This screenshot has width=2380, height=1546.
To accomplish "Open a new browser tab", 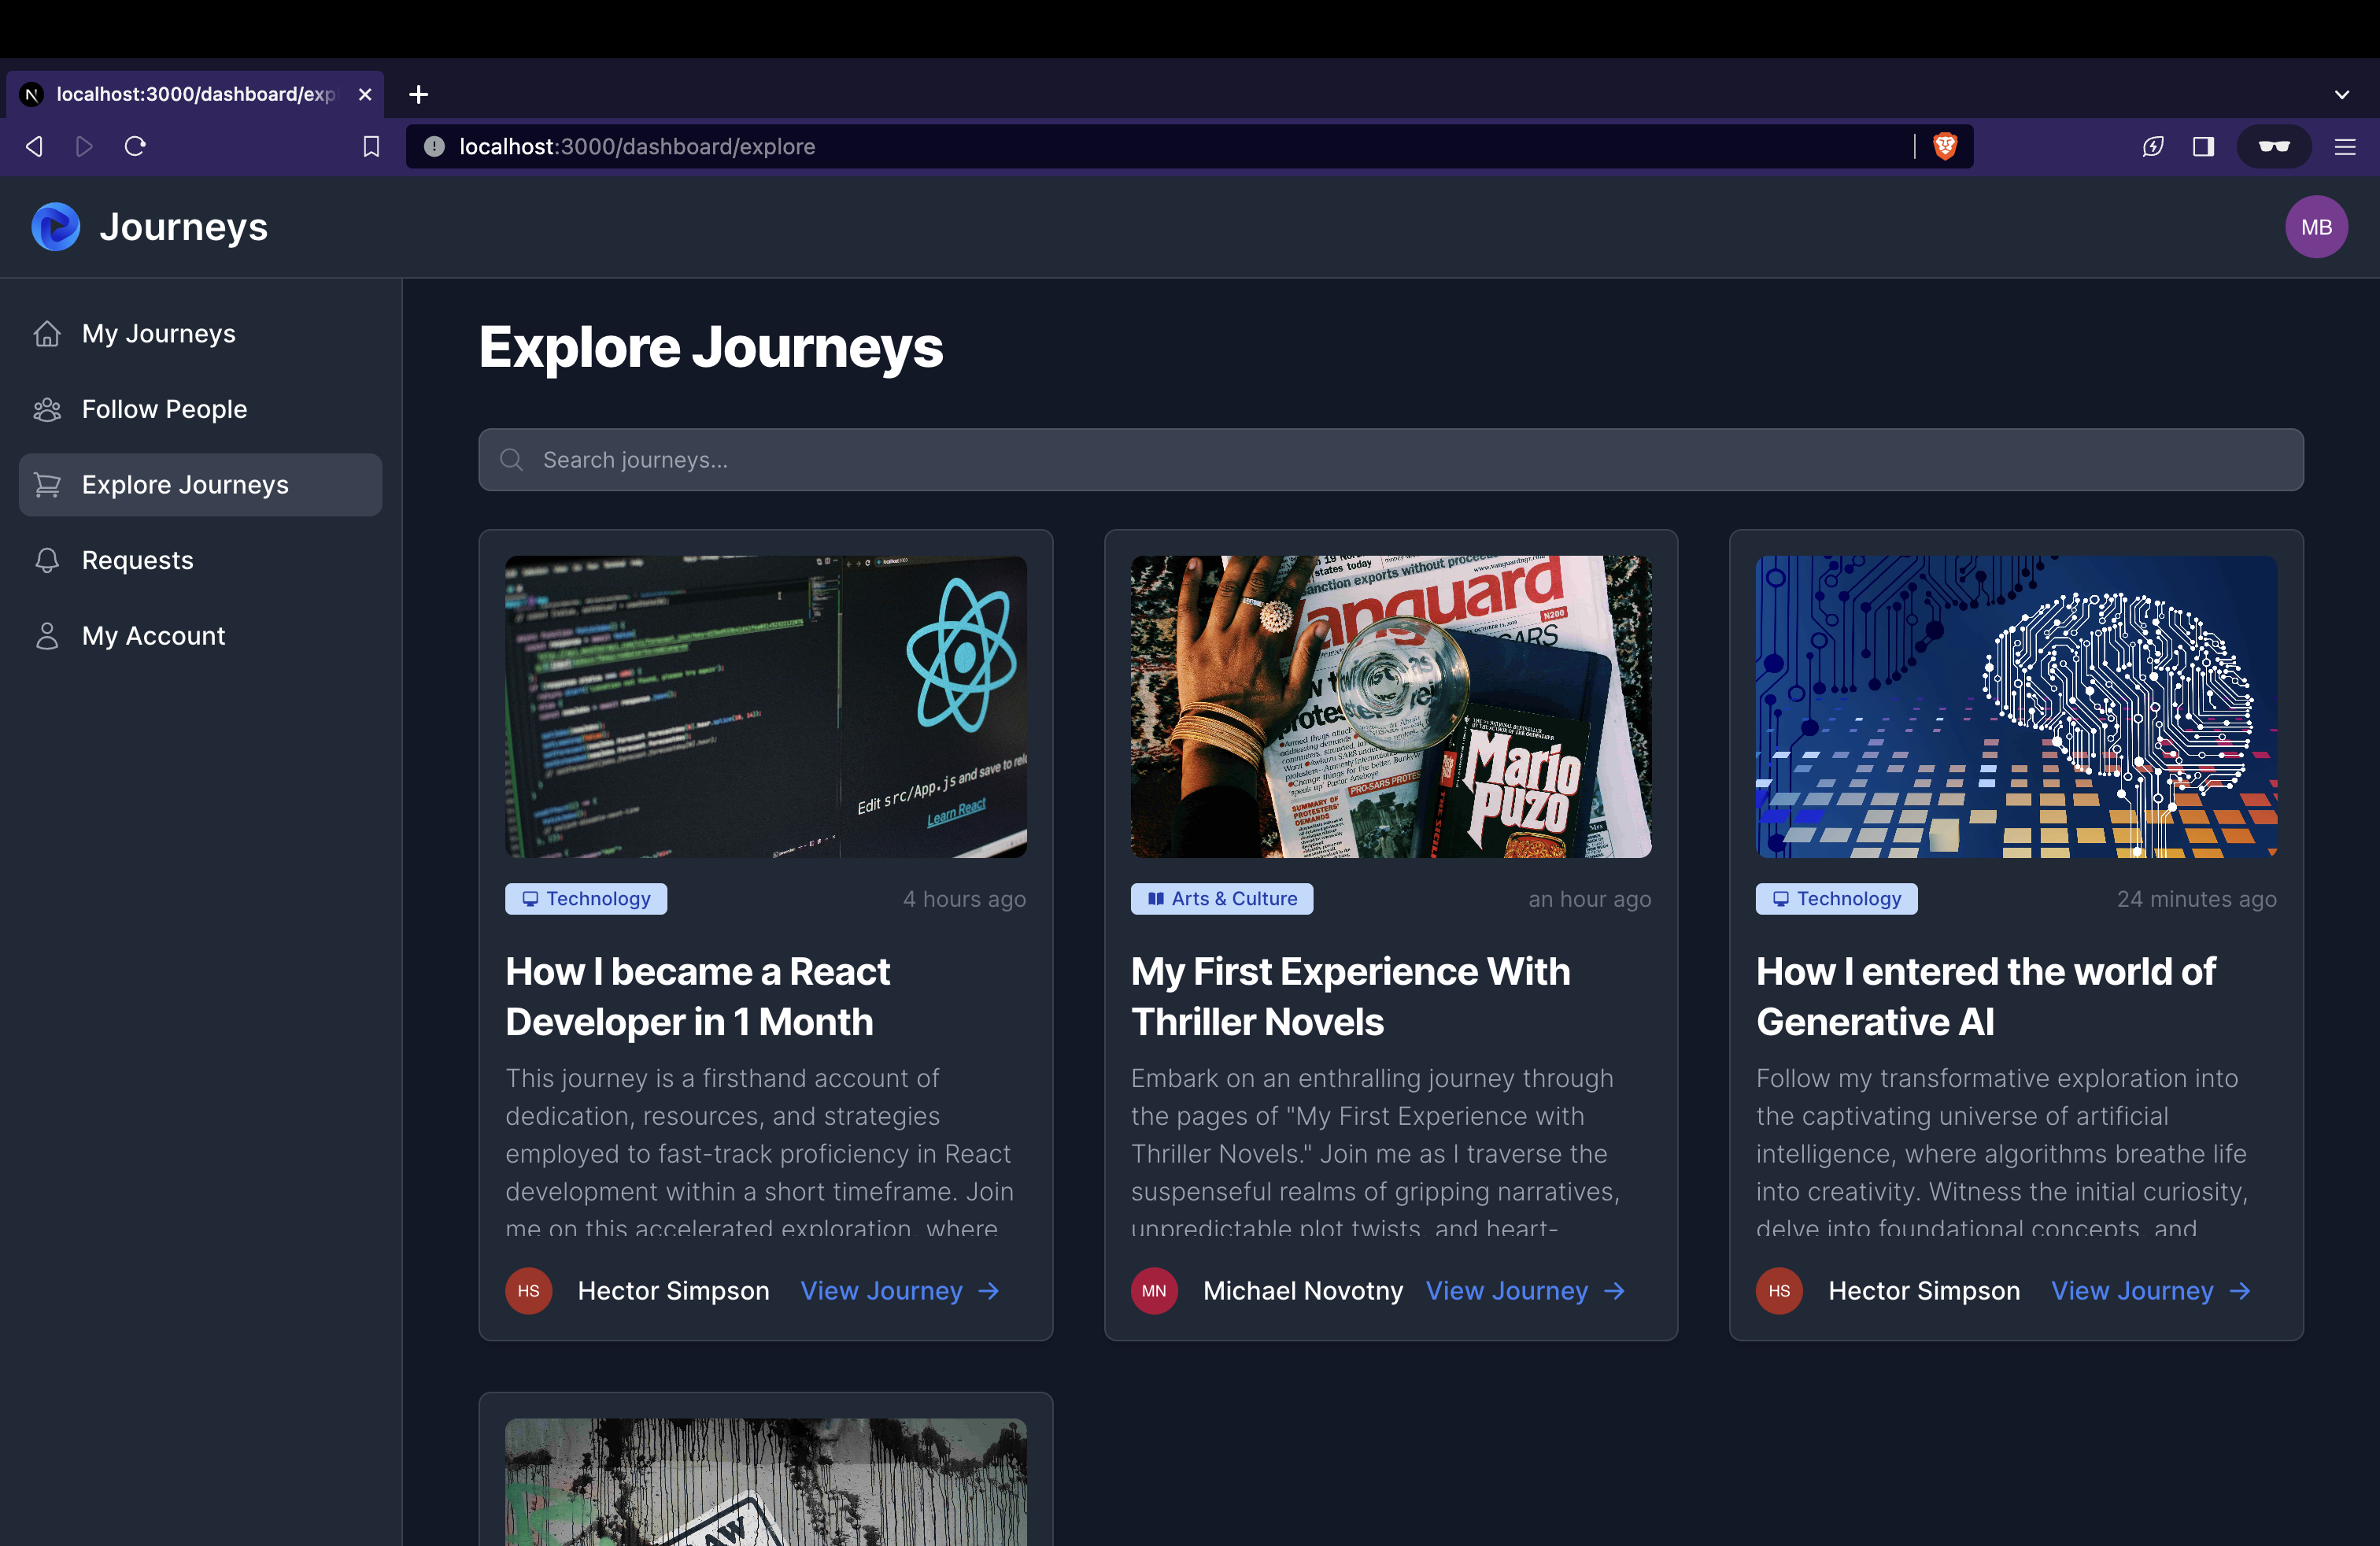I will 419,94.
